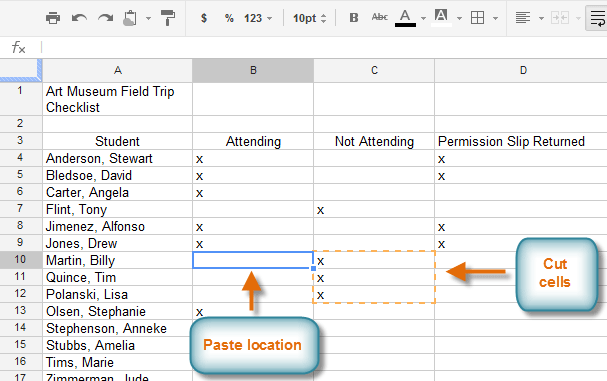Viewport: 607px width, 381px height.
Task: Click the clipboard paste icon
Action: [130, 18]
